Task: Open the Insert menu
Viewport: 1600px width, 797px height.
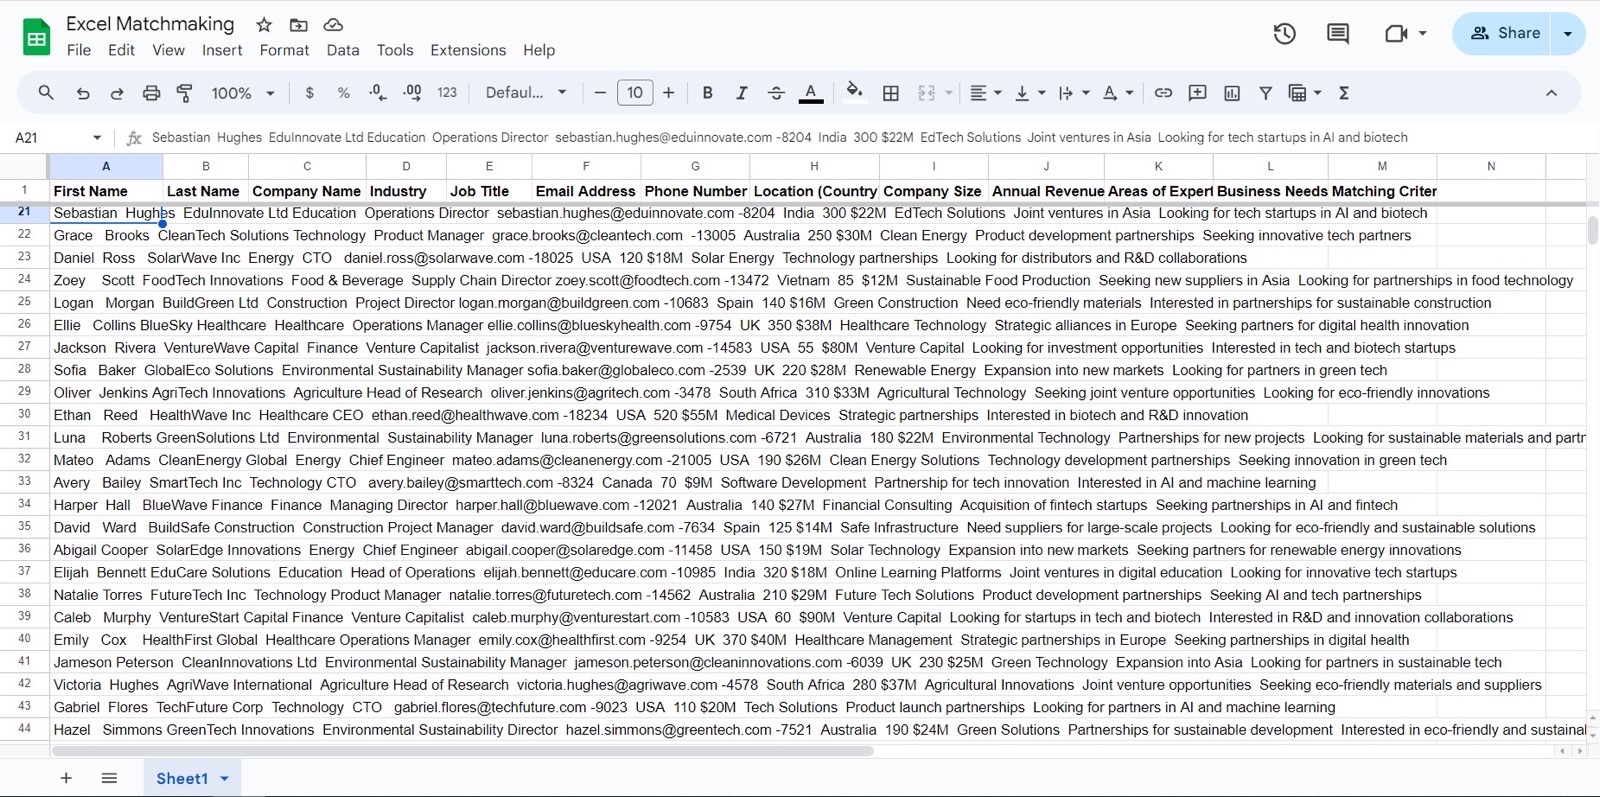Action: coord(222,50)
